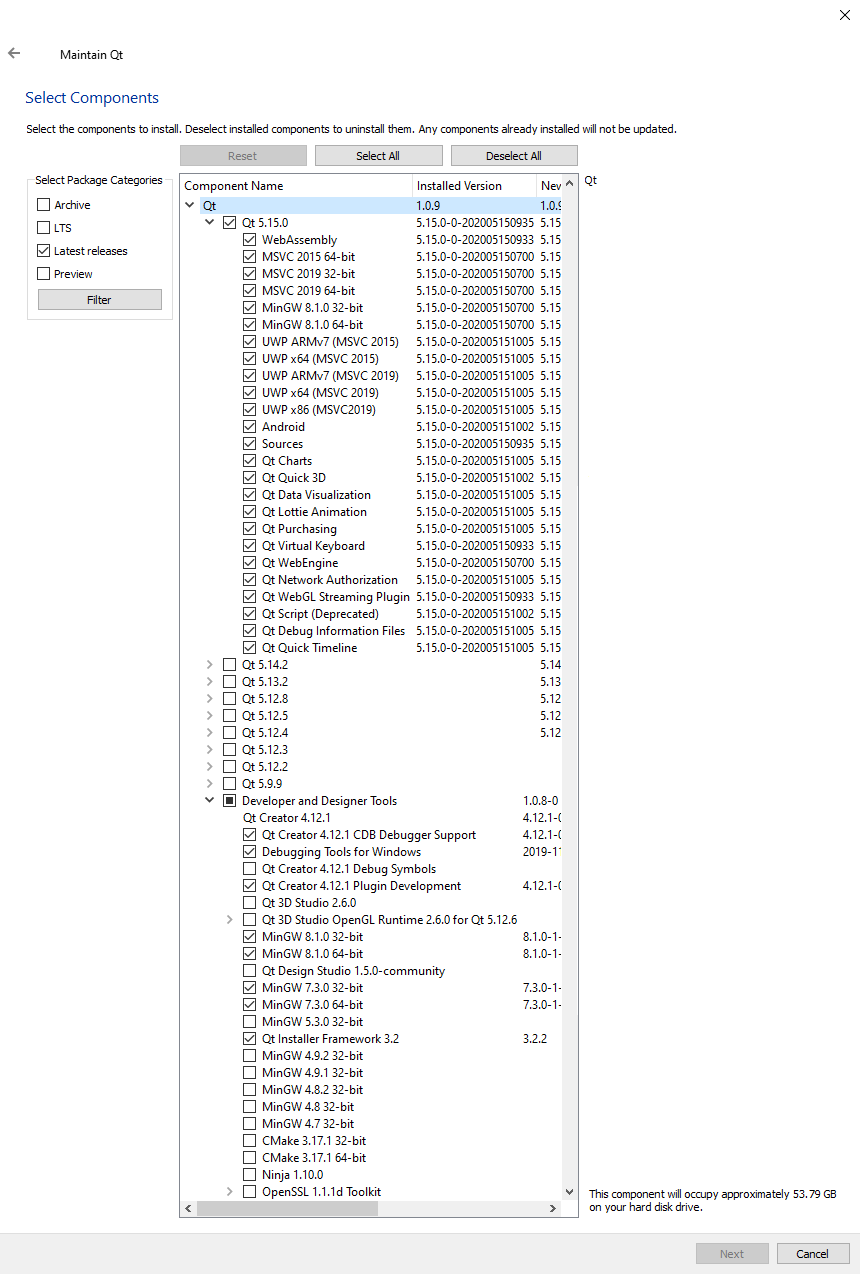
Task: Expand the Qt 5.12.3 node
Action: 210,750
